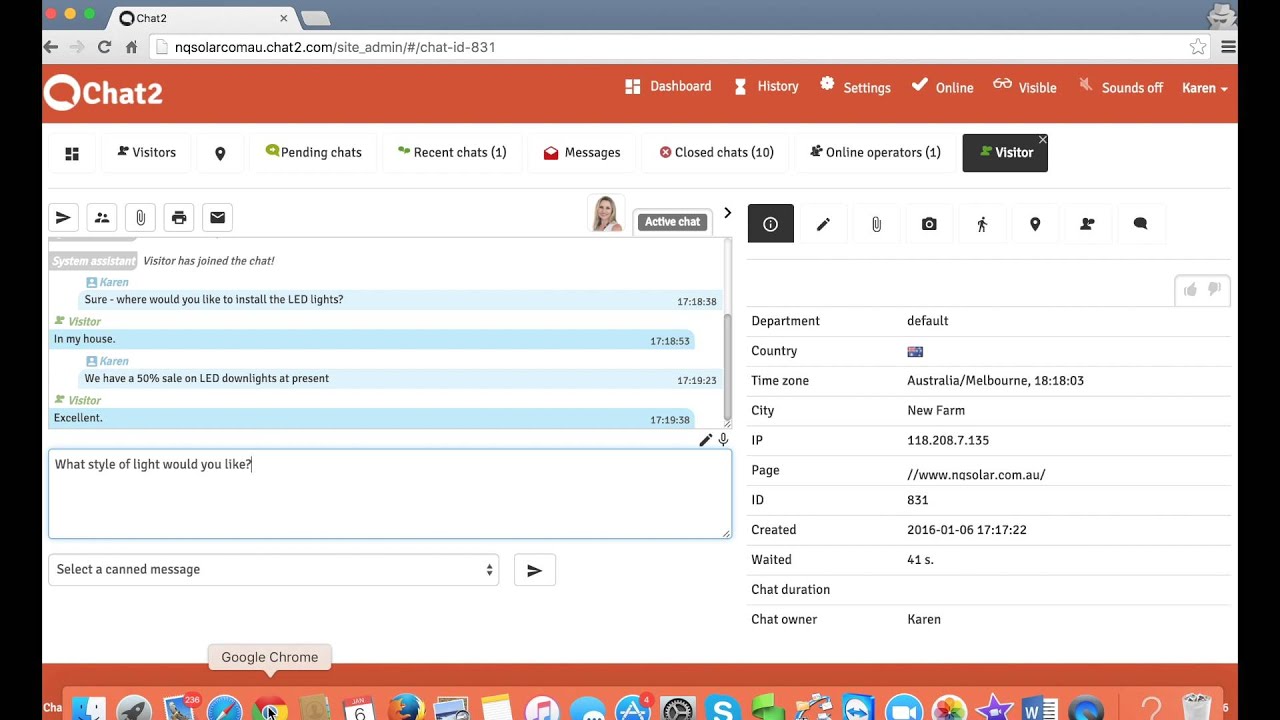1280x720 pixels.
Task: Toggle Online status
Action: tap(942, 87)
